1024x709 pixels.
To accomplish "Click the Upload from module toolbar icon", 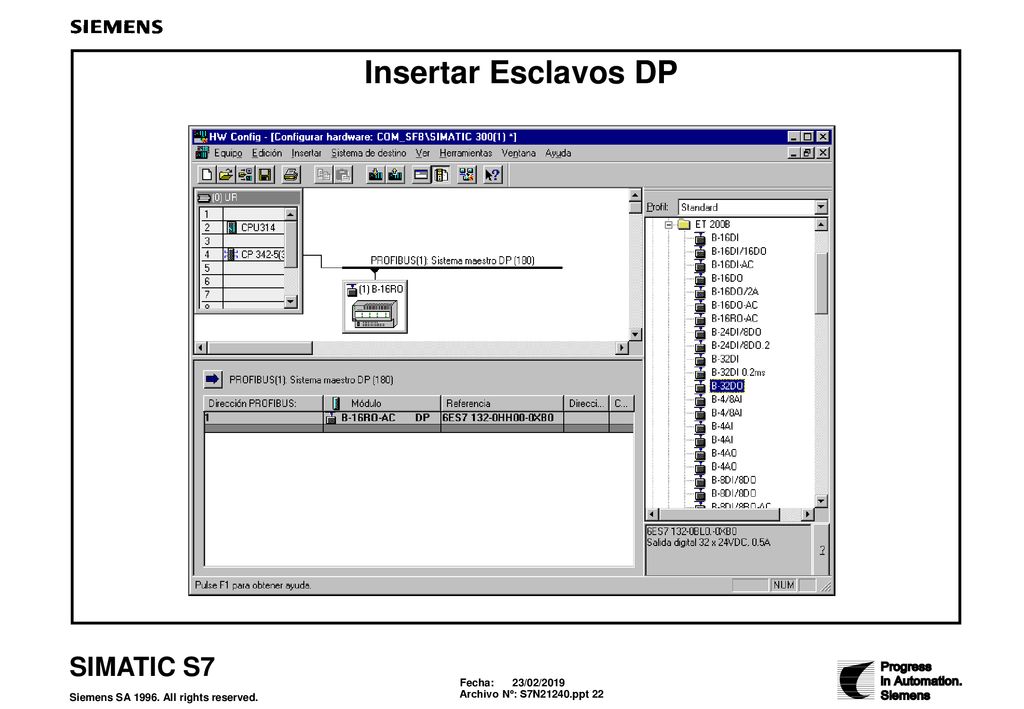I will point(395,174).
